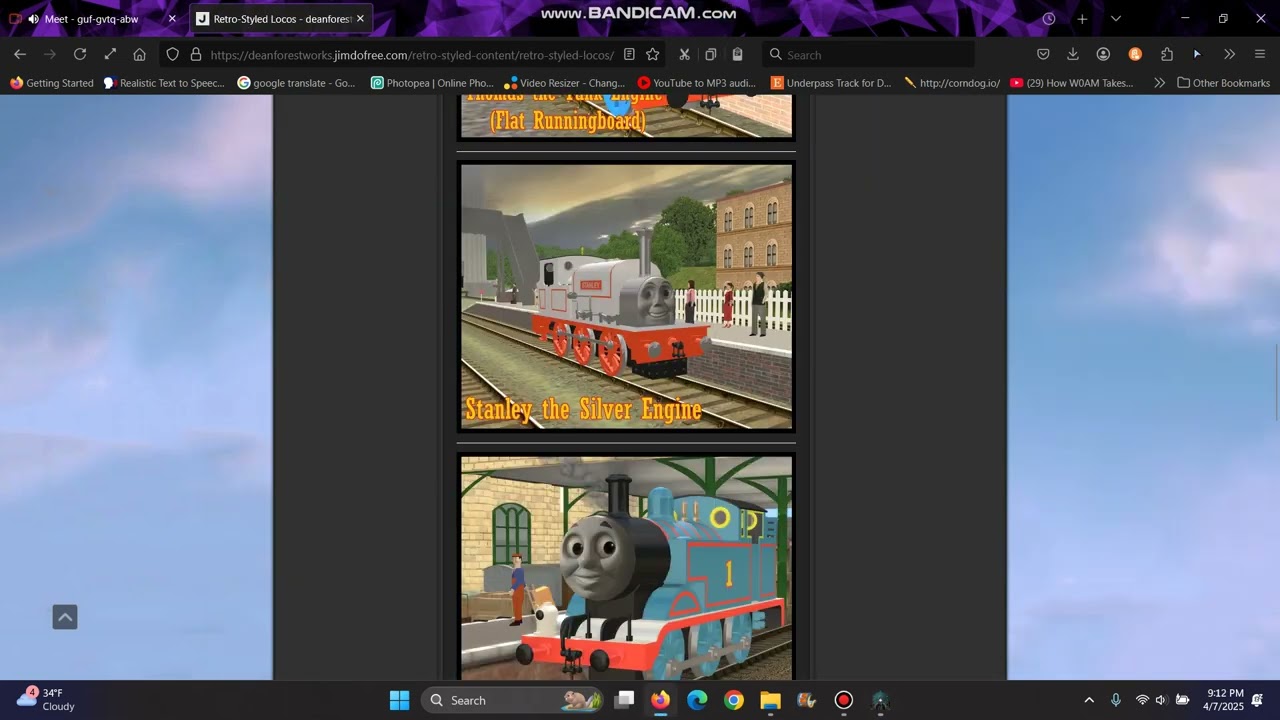Go back to the previous page
This screenshot has height=720, width=1280.
[20, 54]
